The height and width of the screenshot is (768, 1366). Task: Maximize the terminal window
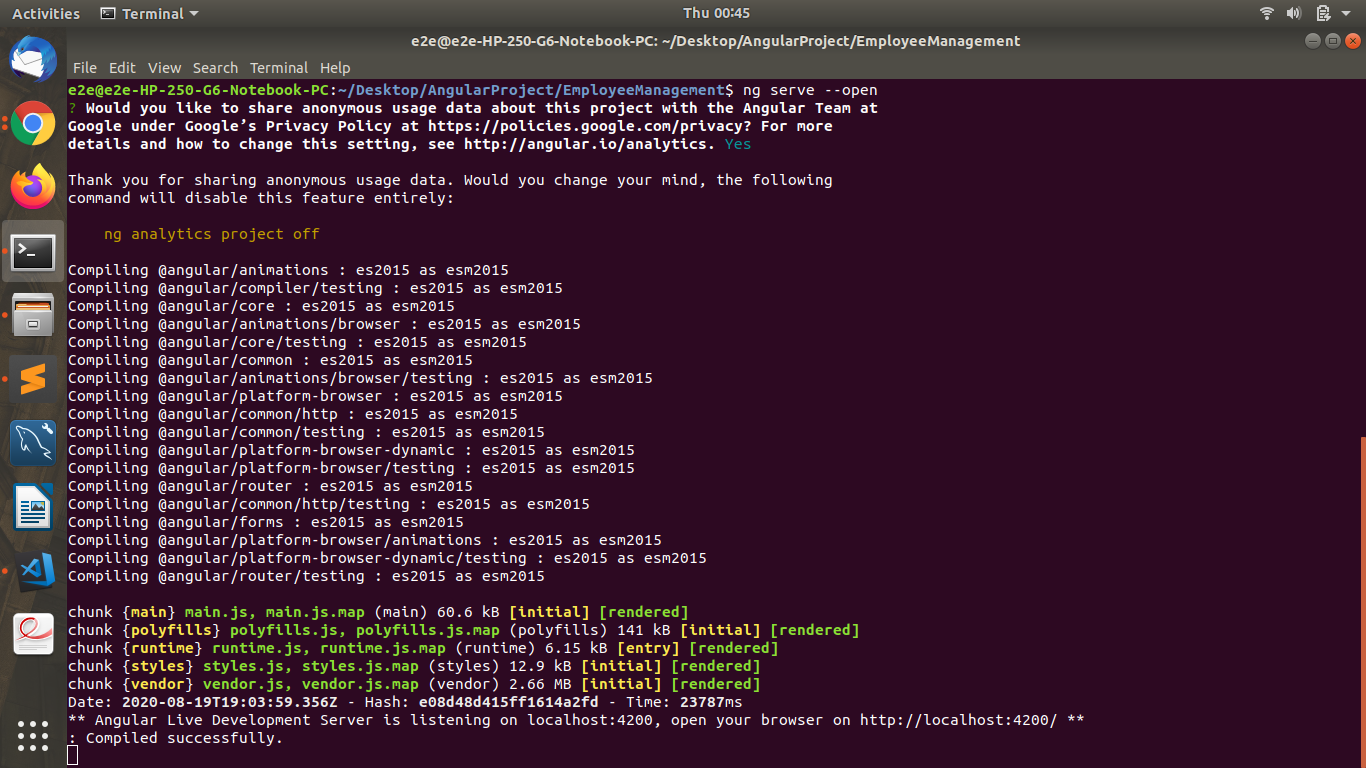point(1332,41)
